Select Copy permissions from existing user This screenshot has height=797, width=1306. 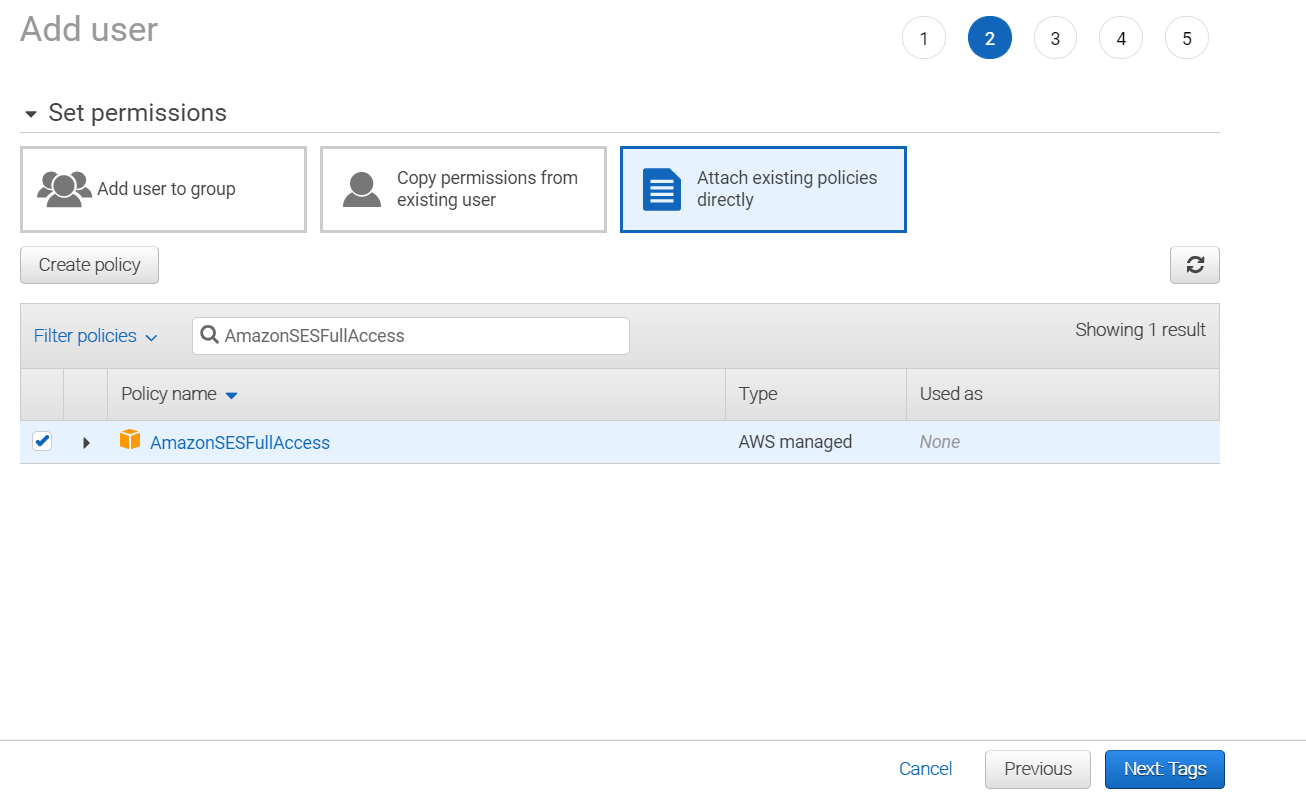click(x=463, y=189)
